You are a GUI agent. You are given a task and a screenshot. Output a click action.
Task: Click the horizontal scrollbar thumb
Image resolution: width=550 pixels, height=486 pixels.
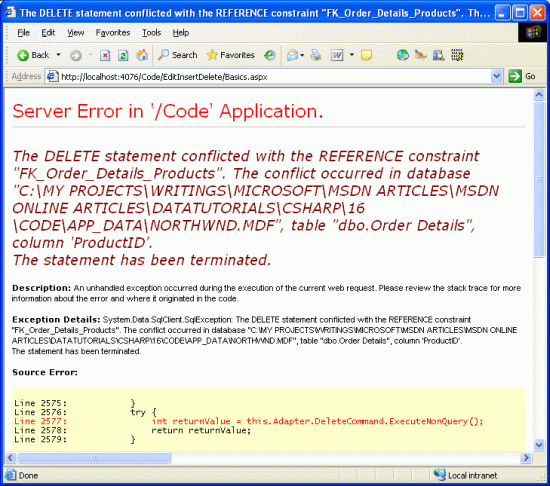94,458
